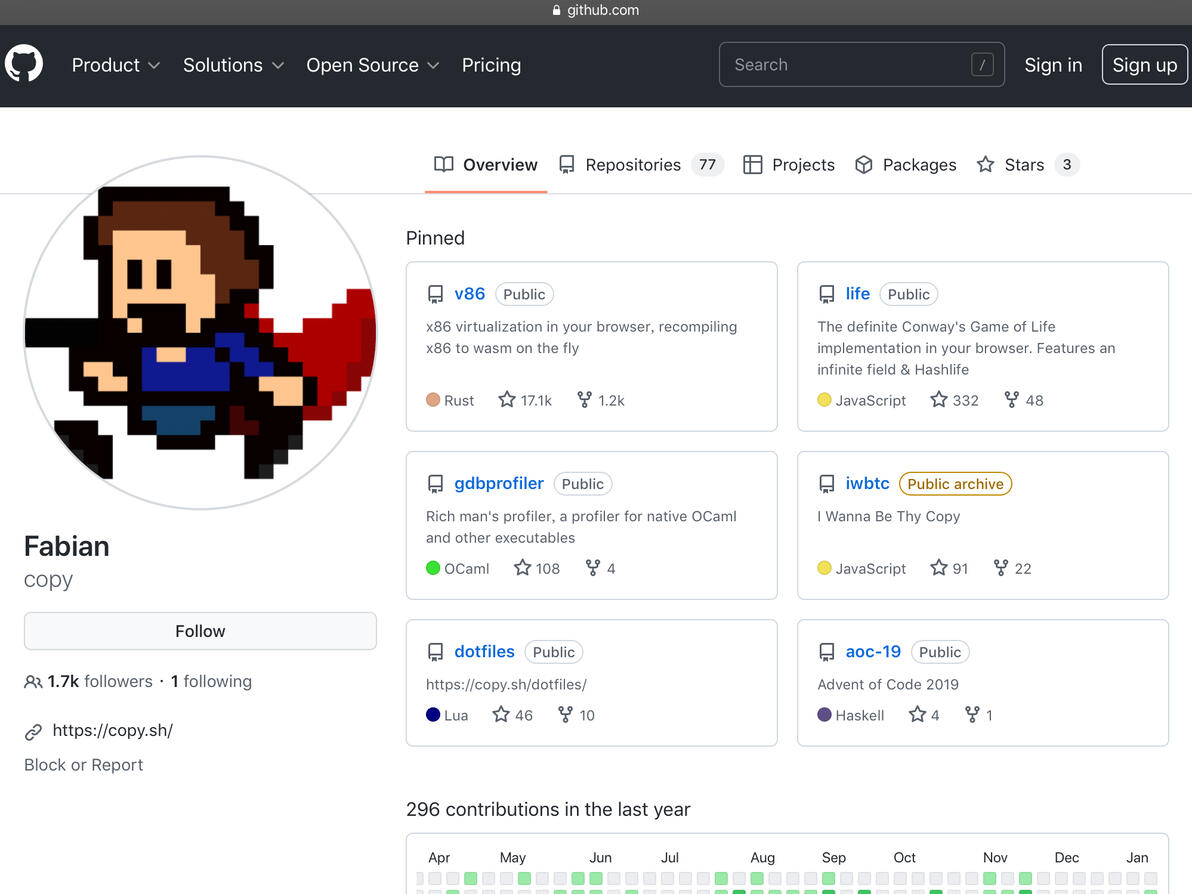Open the aoc-19 repository link
Image resolution: width=1192 pixels, height=894 pixels.
pyautogui.click(x=873, y=651)
